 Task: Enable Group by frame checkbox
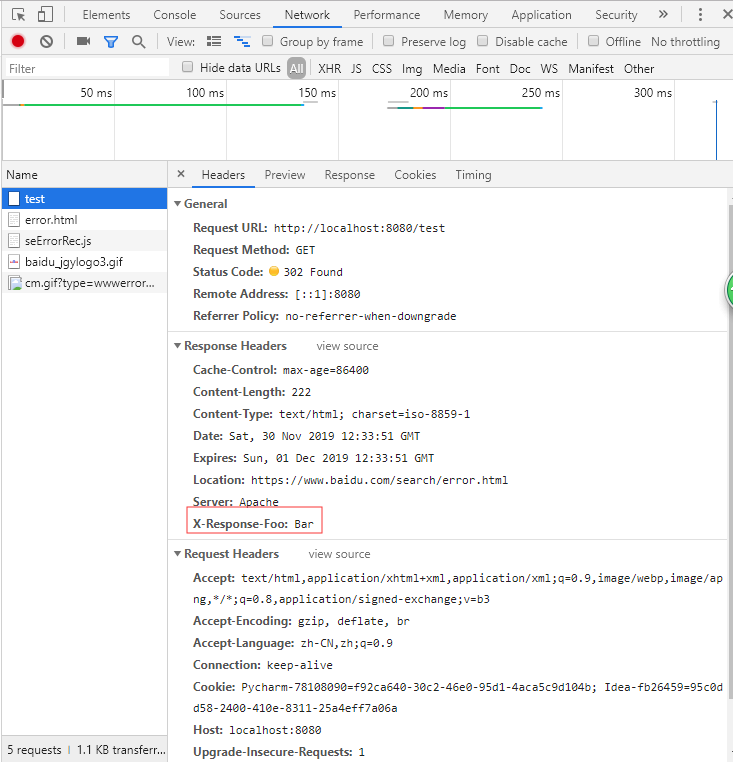[267, 41]
